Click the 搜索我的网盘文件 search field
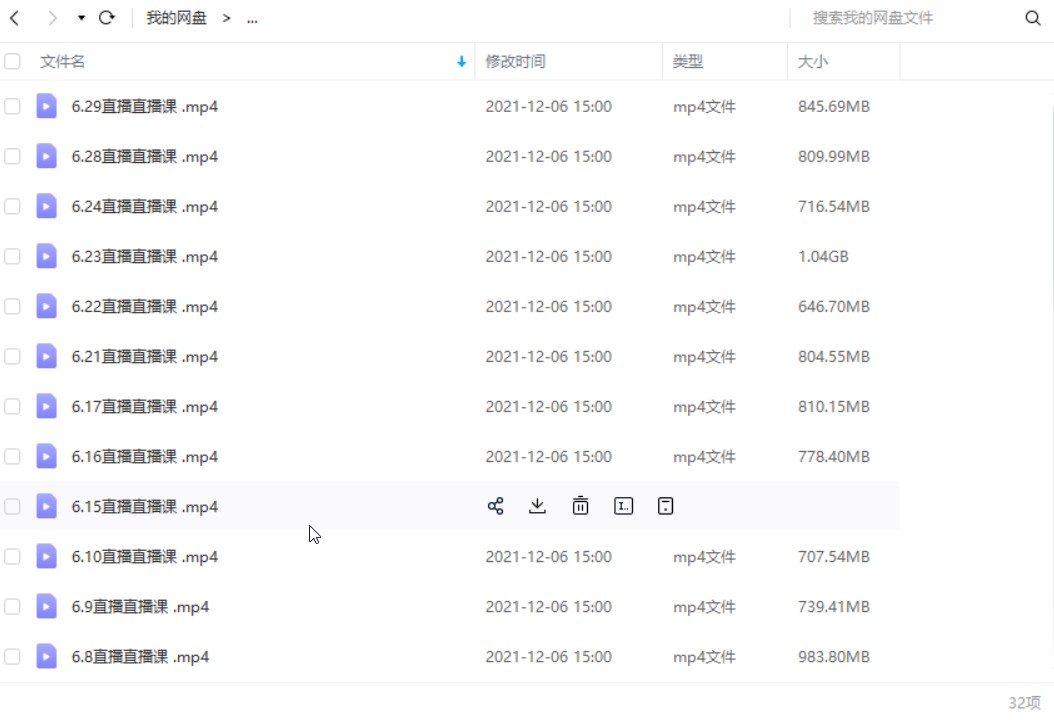This screenshot has height=720, width=1054. [900, 18]
